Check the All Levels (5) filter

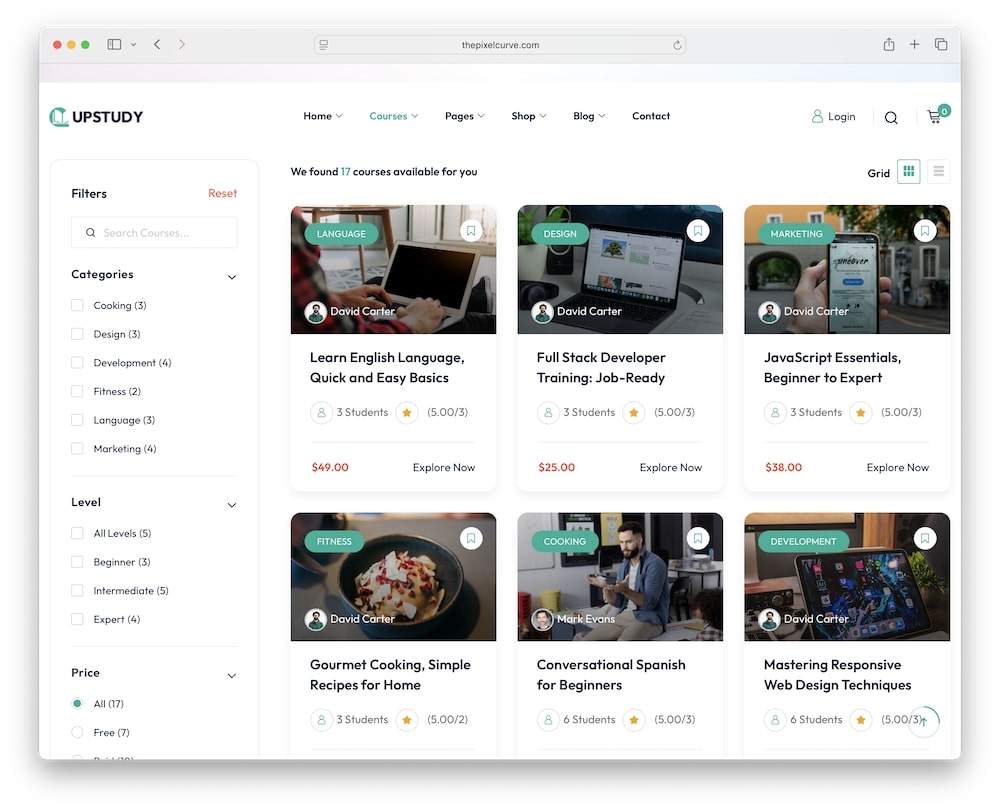(x=77, y=533)
